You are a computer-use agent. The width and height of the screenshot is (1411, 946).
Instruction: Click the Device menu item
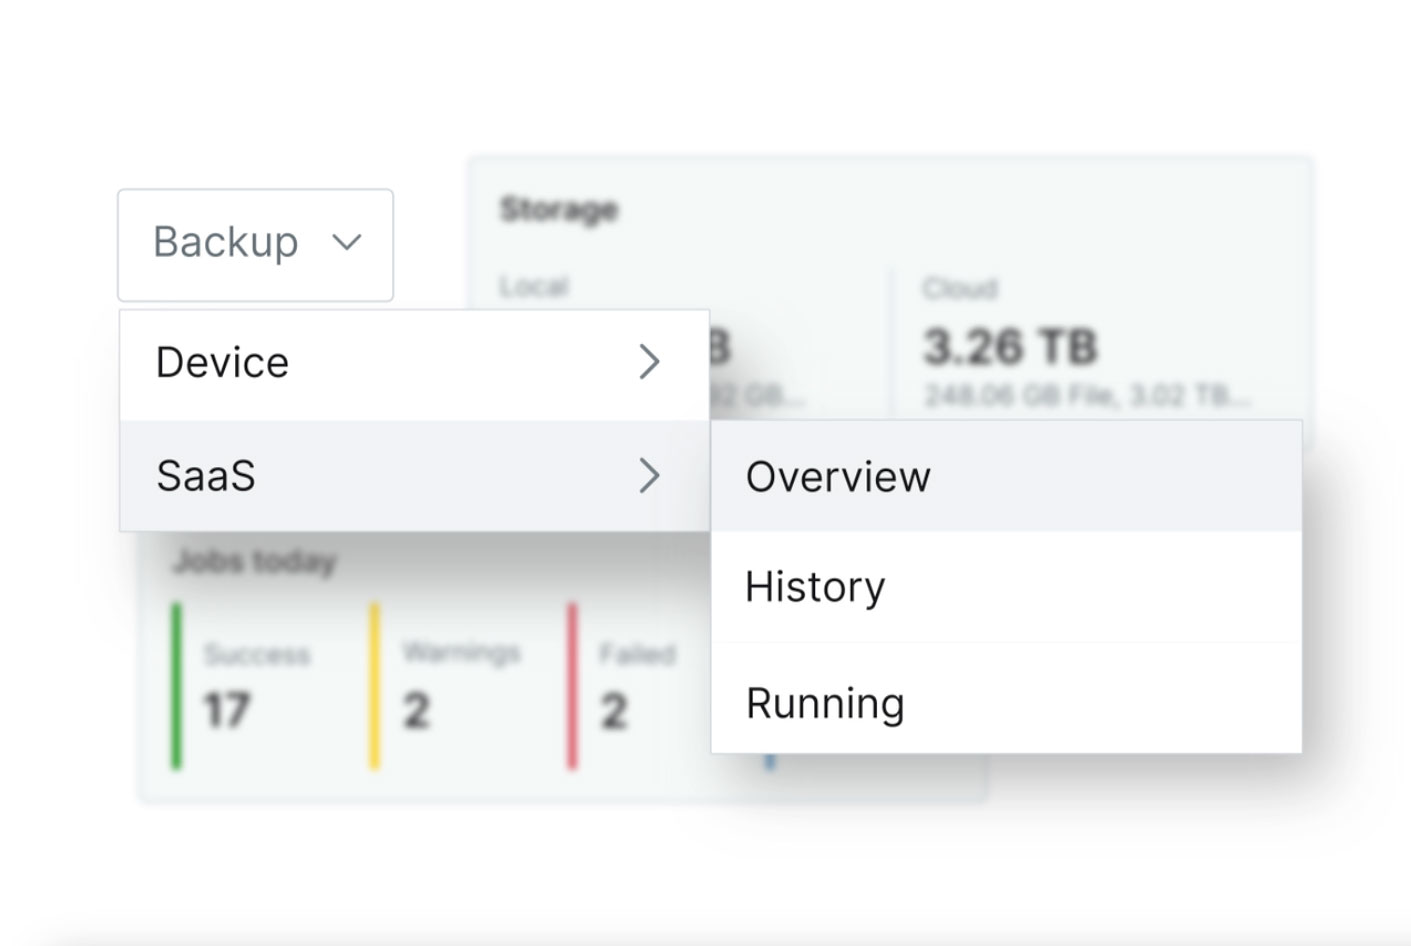[222, 362]
